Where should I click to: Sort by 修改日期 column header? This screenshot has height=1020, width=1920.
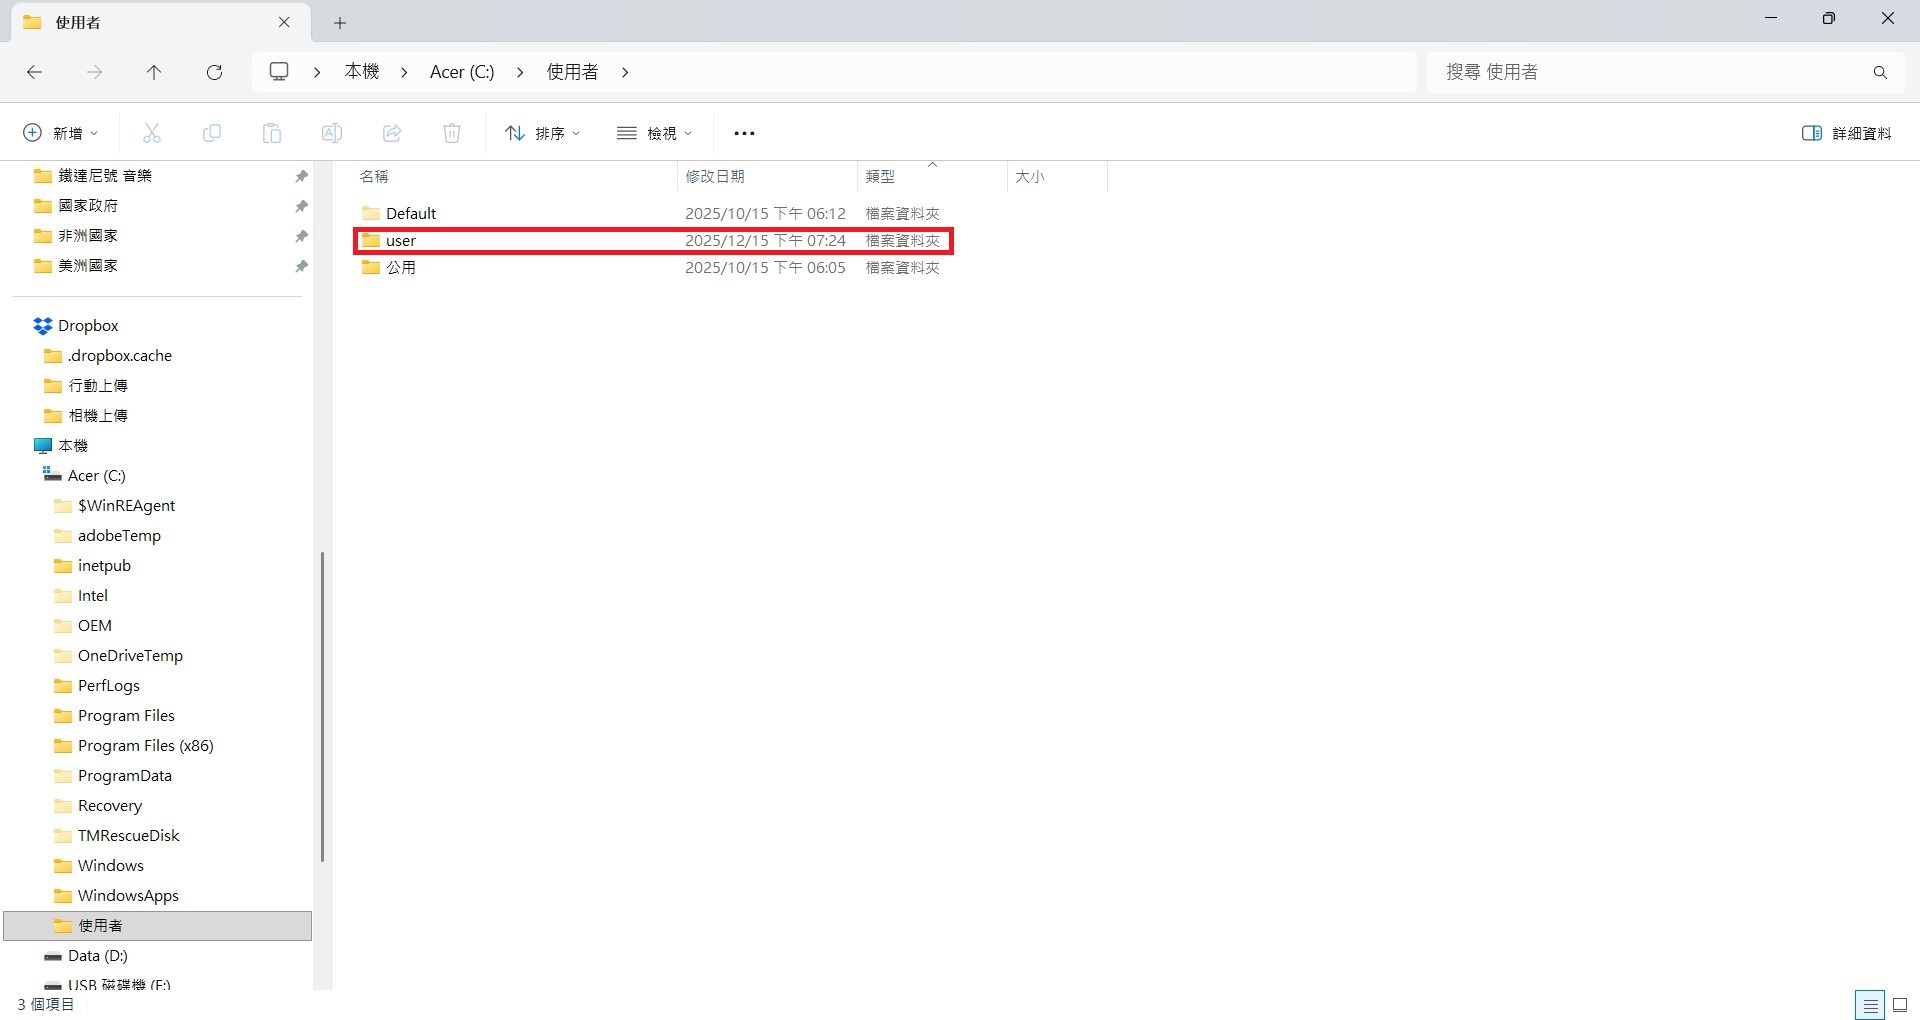pyautogui.click(x=767, y=176)
